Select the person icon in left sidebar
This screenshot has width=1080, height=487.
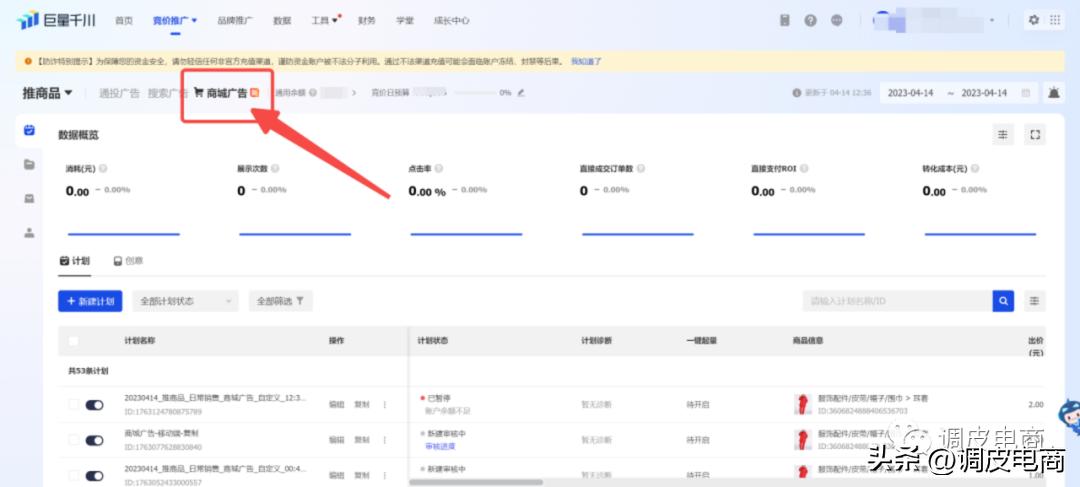coord(29,233)
